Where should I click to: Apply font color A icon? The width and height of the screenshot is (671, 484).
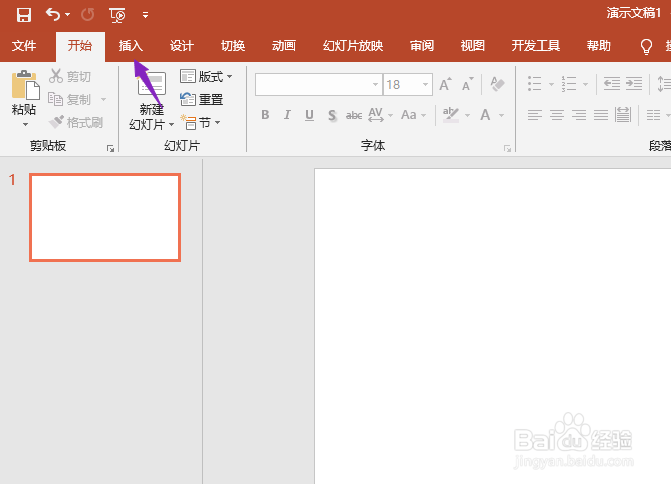[485, 115]
